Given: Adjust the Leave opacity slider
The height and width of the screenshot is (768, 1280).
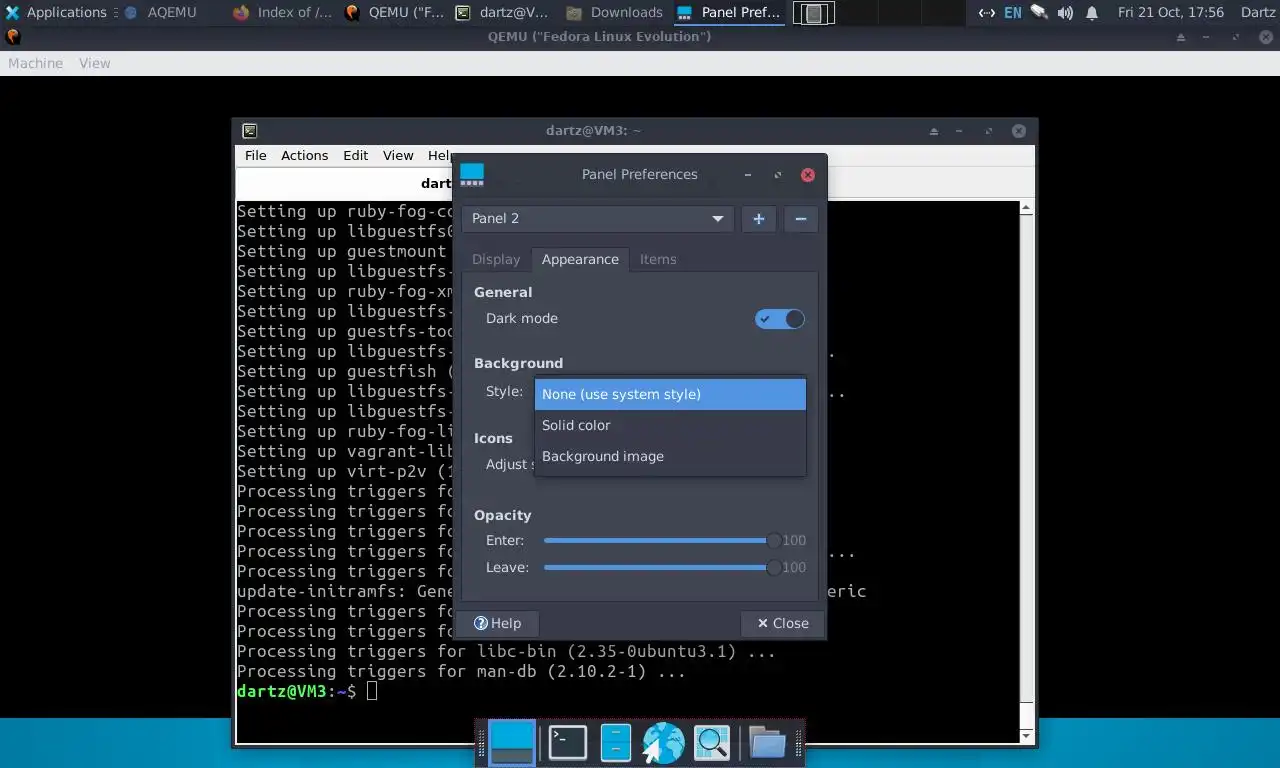Looking at the screenshot, I should click(660, 568).
